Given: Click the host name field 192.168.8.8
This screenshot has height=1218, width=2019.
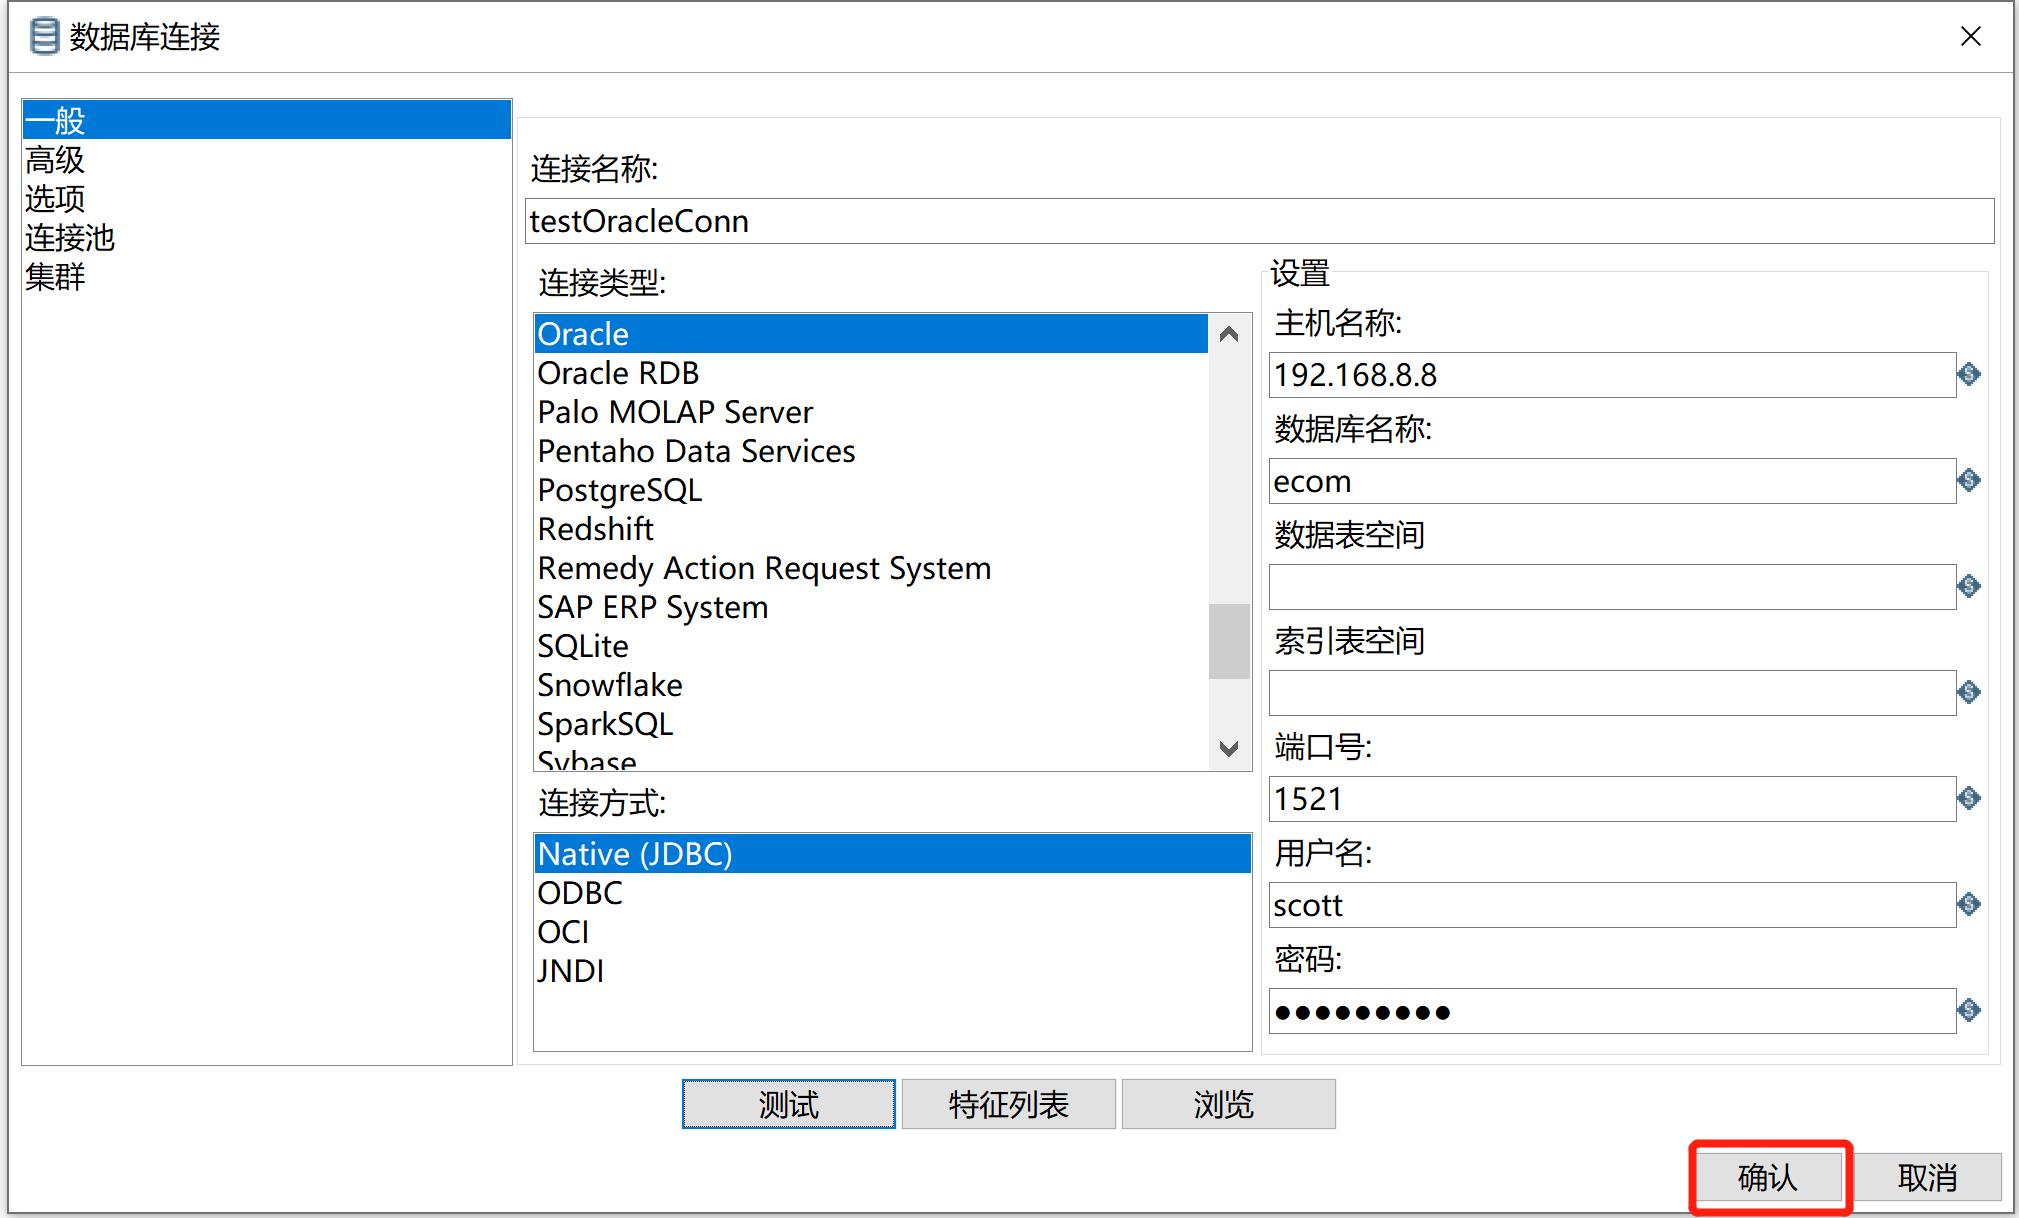Looking at the screenshot, I should pyautogui.click(x=1612, y=375).
